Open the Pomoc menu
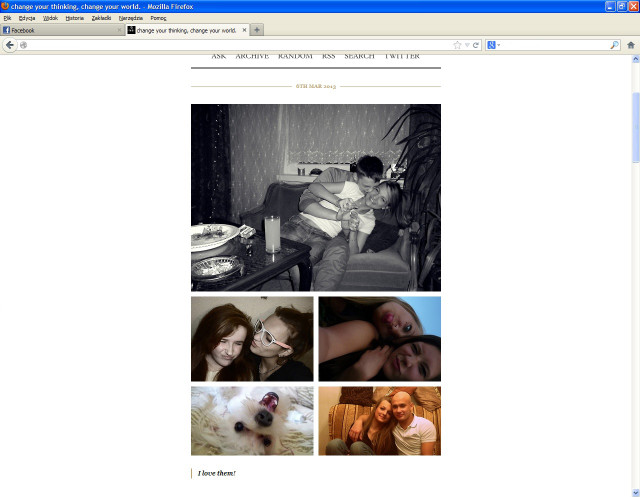Screen dimensions: 640x497 (158, 18)
